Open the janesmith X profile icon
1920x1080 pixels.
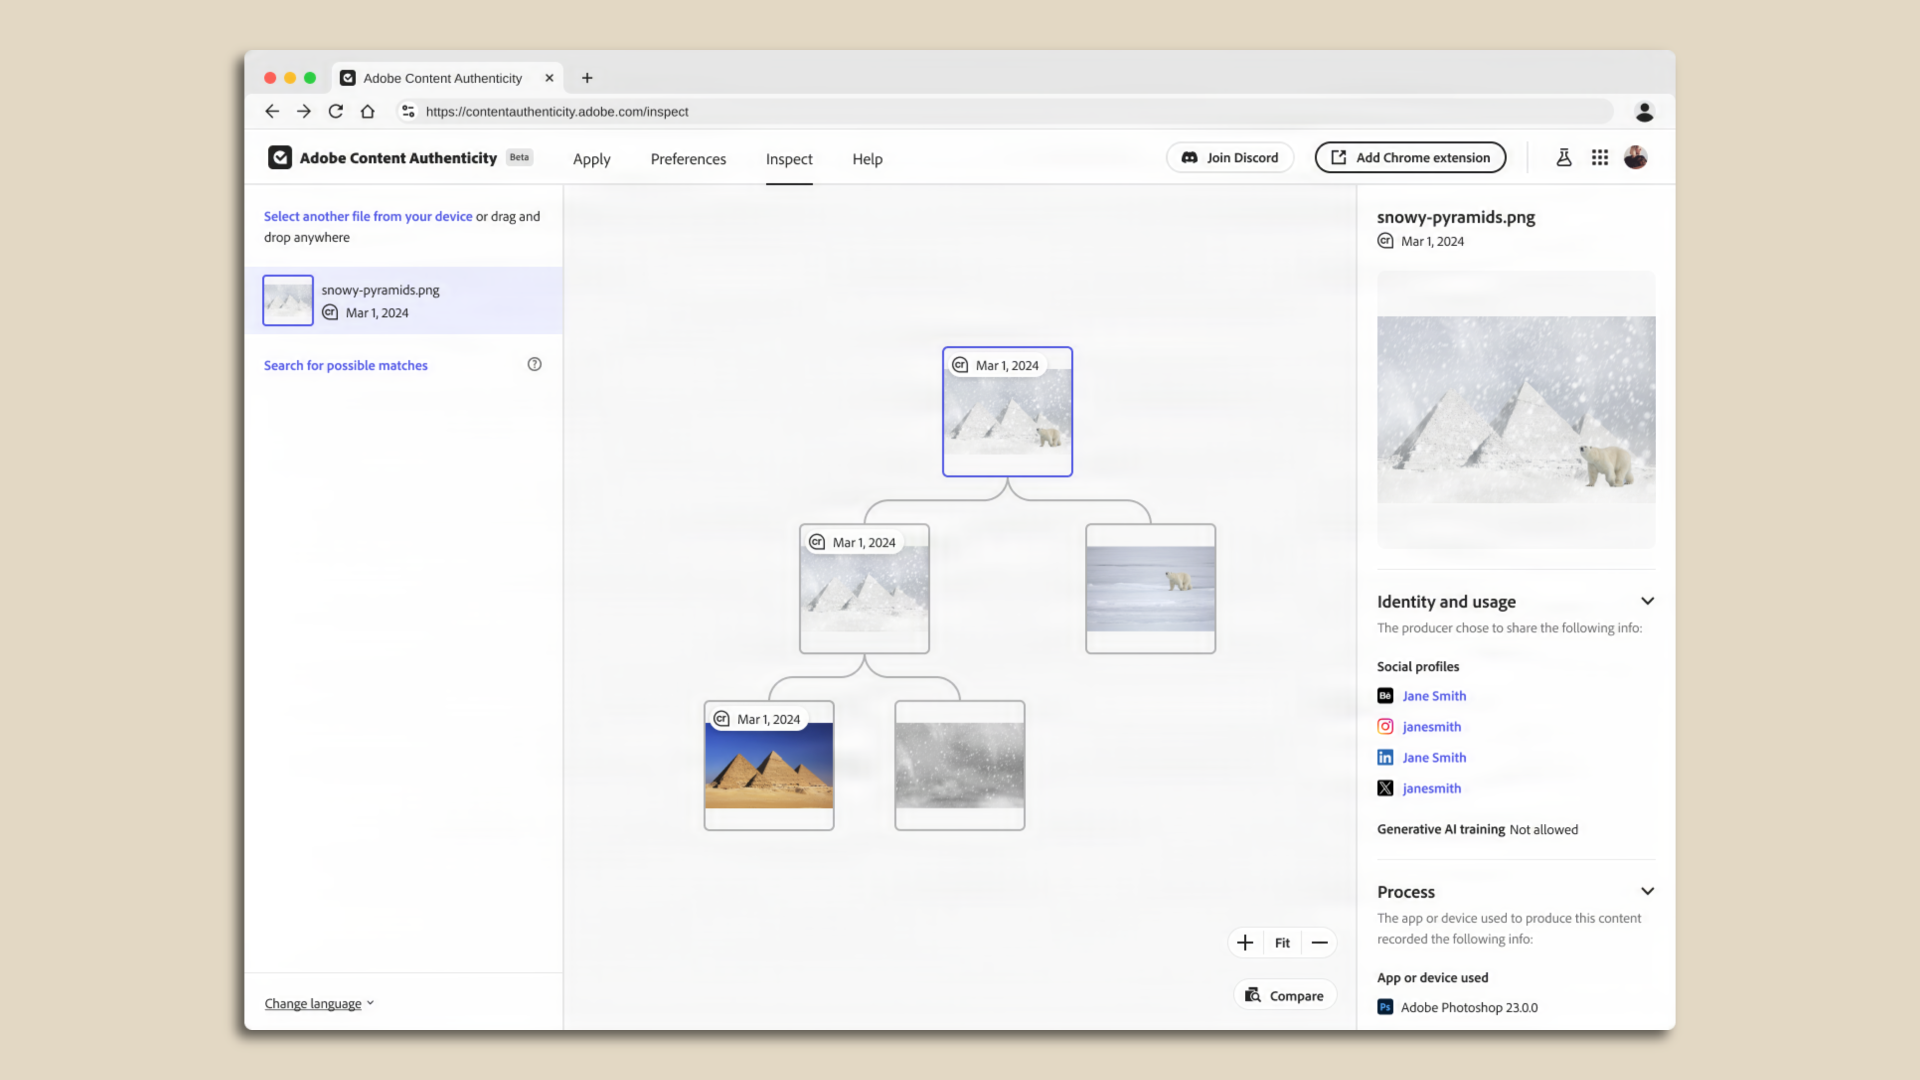(x=1385, y=788)
